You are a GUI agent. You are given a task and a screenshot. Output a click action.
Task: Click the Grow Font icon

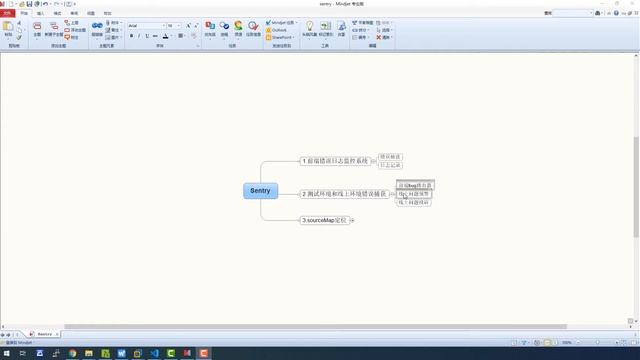point(189,26)
